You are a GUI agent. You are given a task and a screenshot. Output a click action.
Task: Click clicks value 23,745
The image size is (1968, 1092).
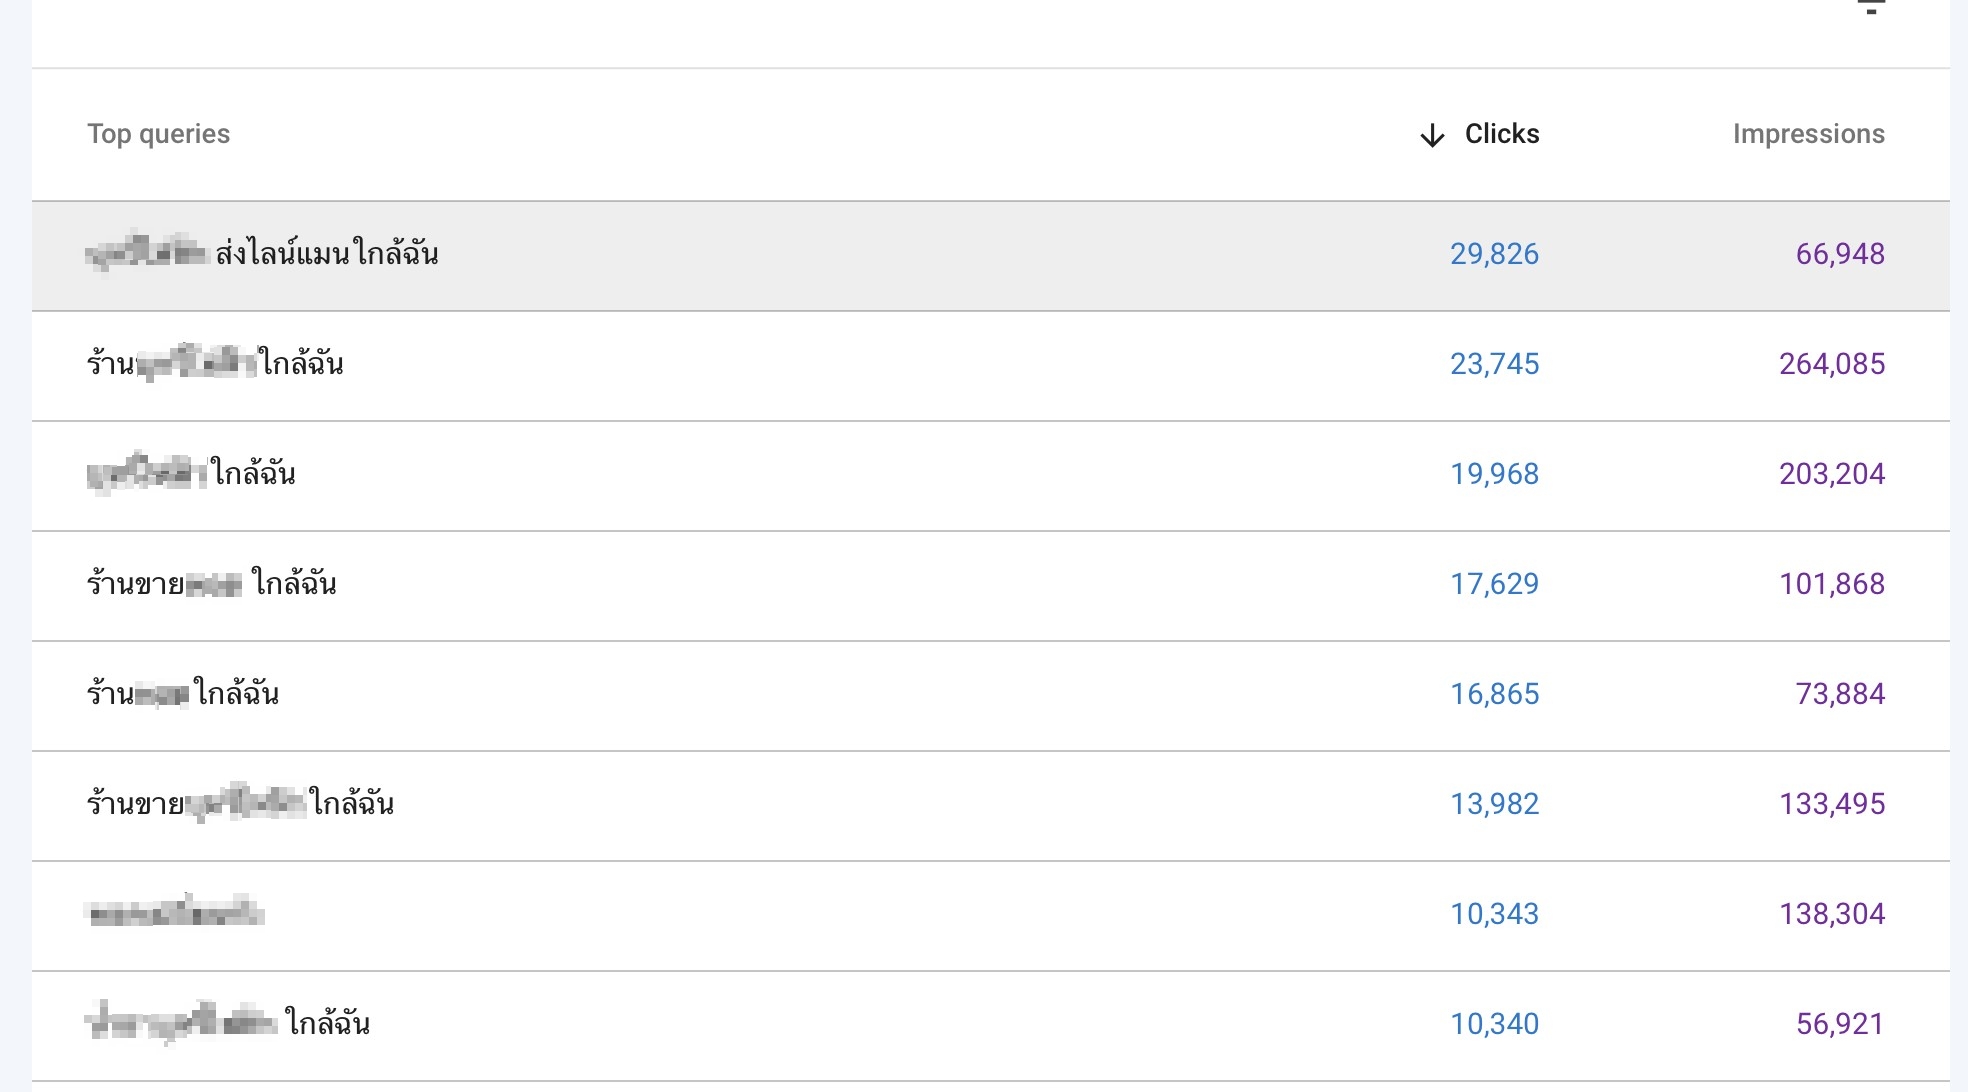click(1494, 364)
